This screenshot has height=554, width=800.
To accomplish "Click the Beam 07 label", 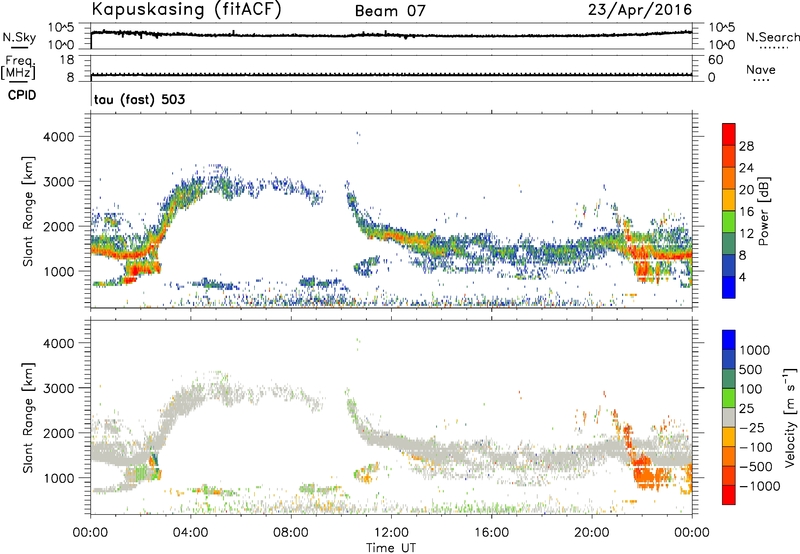I will 390,11.
